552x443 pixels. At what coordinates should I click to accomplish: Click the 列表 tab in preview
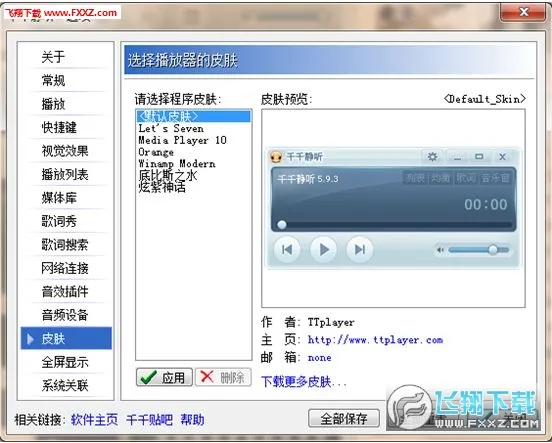pyautogui.click(x=415, y=178)
